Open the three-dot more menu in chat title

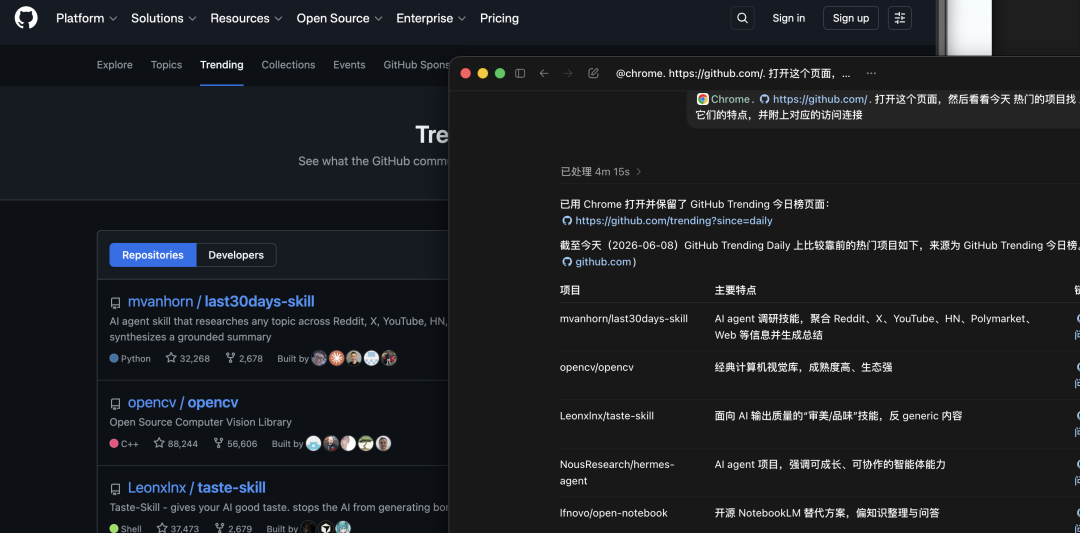point(871,73)
